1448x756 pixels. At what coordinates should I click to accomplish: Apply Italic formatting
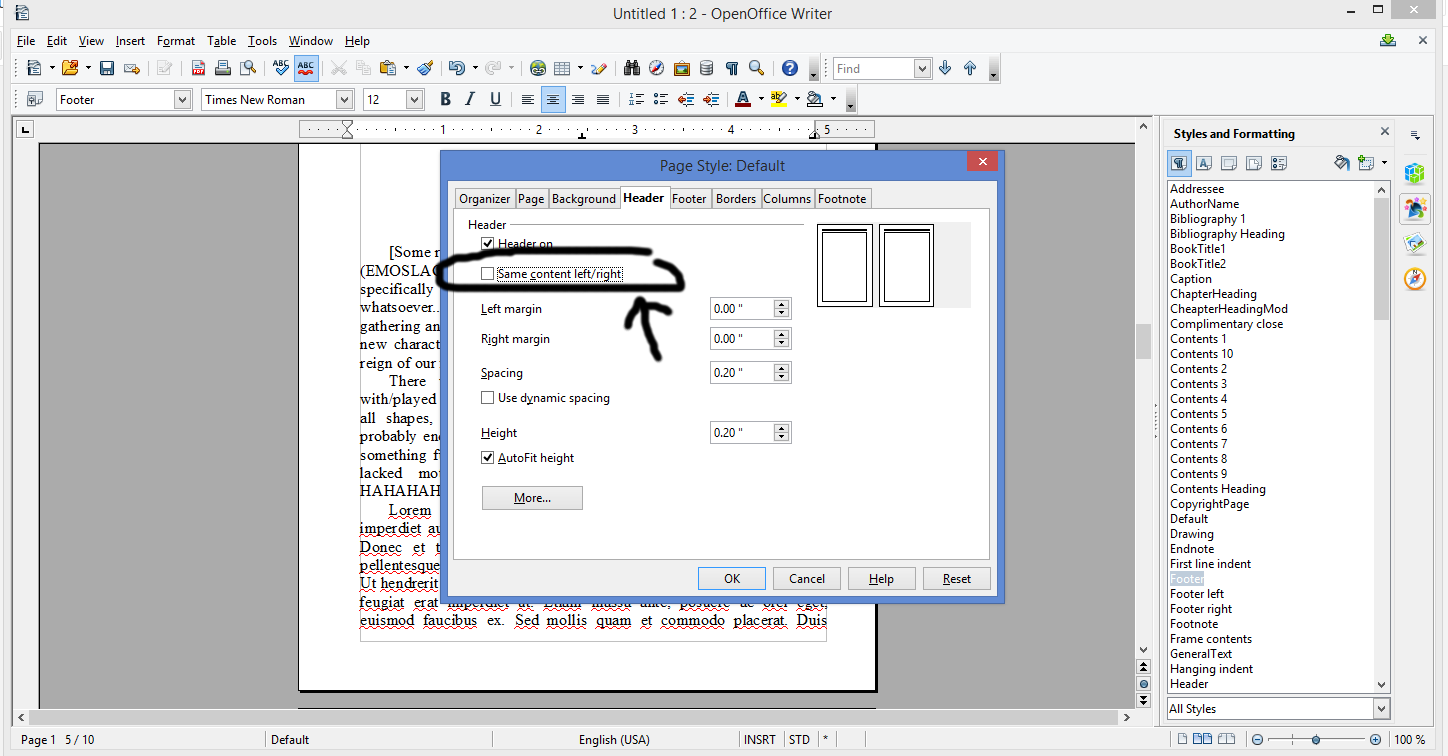pyautogui.click(x=470, y=99)
